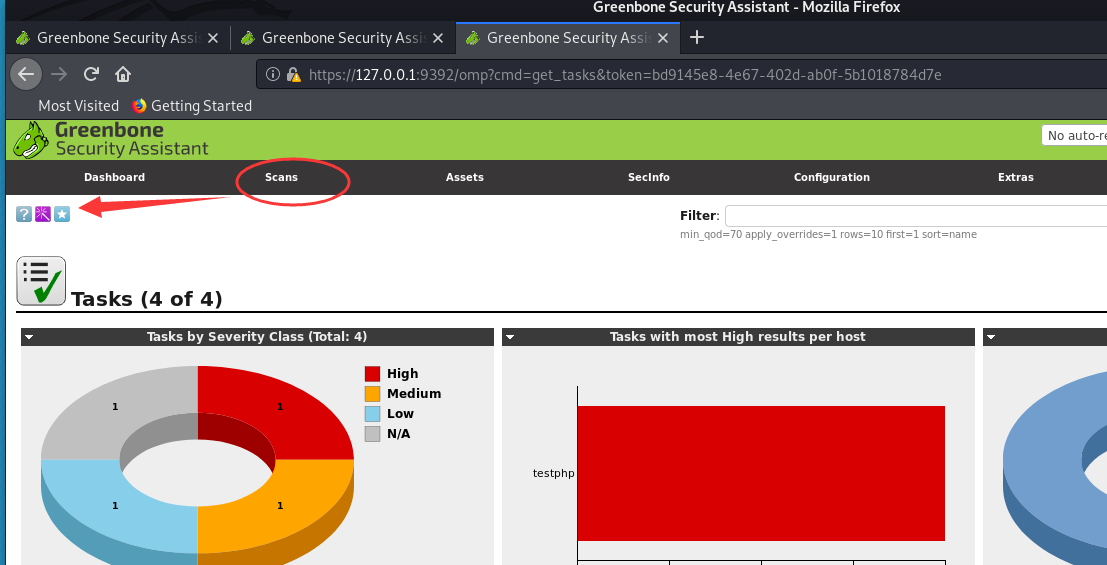The height and width of the screenshot is (565, 1107).
Task: Reload the page with the refresh icon
Action: click(91, 74)
